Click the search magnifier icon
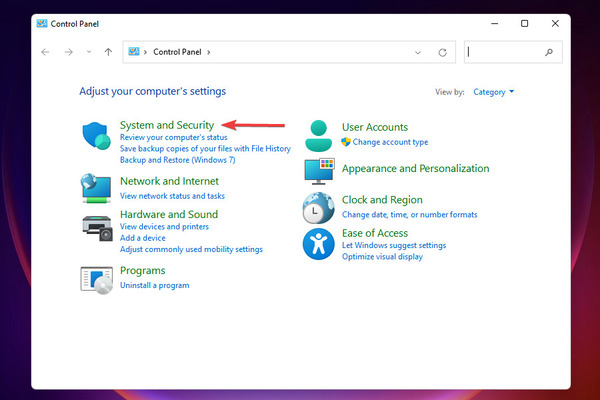The image size is (600, 400). coord(549,52)
